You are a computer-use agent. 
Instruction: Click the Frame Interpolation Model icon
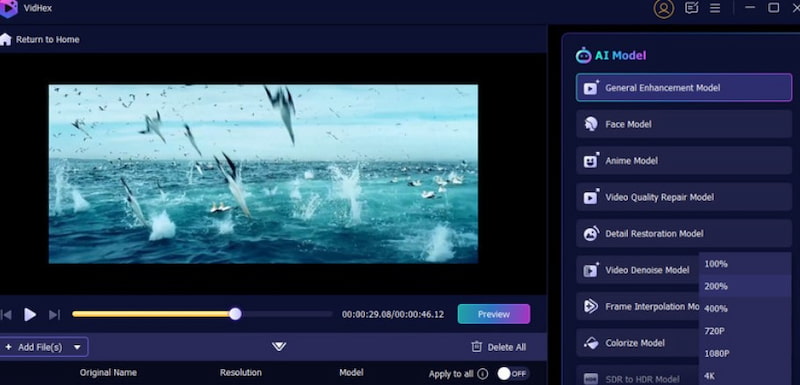click(x=591, y=306)
